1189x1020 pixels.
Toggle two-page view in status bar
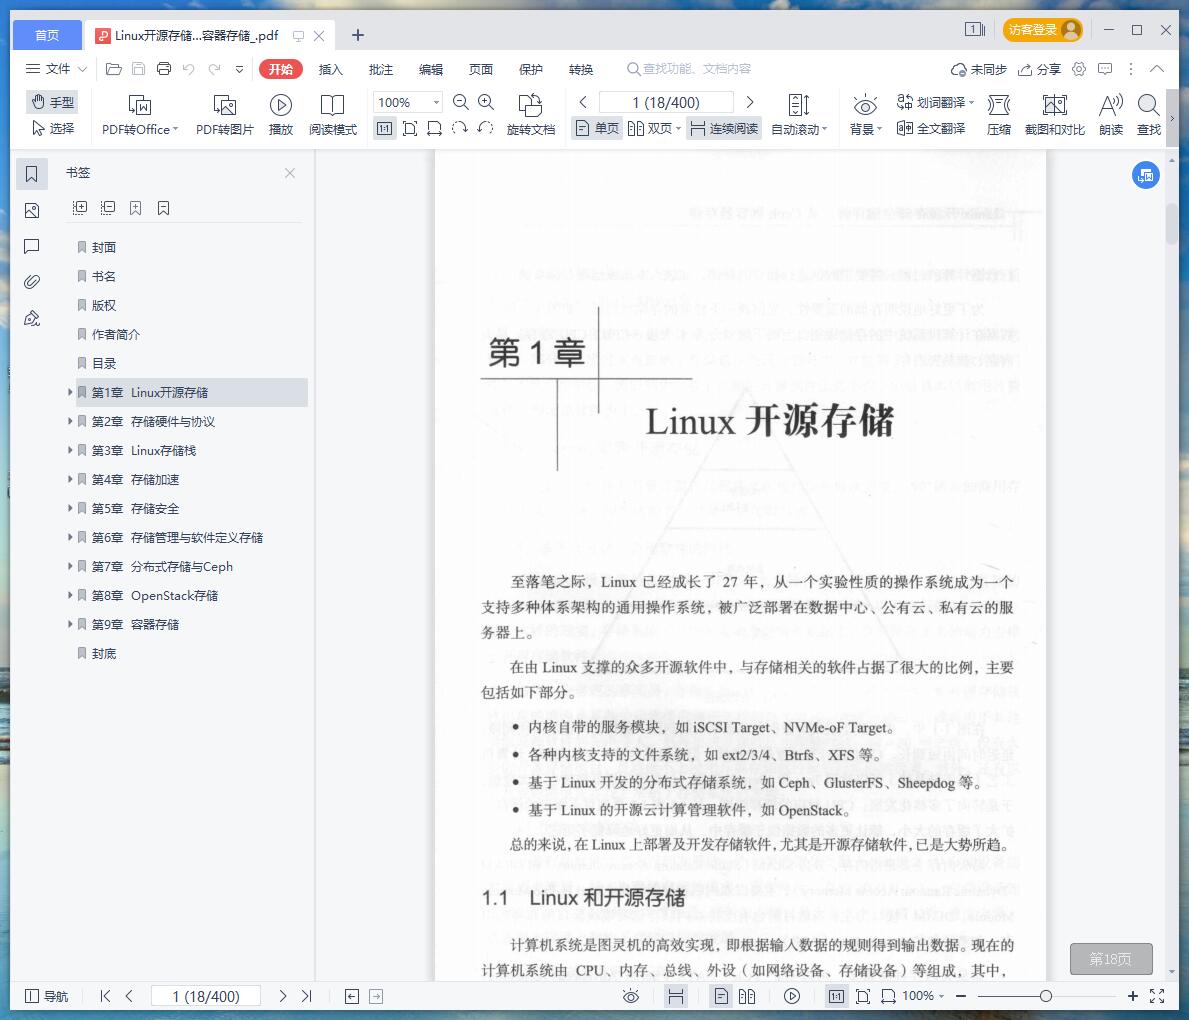point(747,996)
